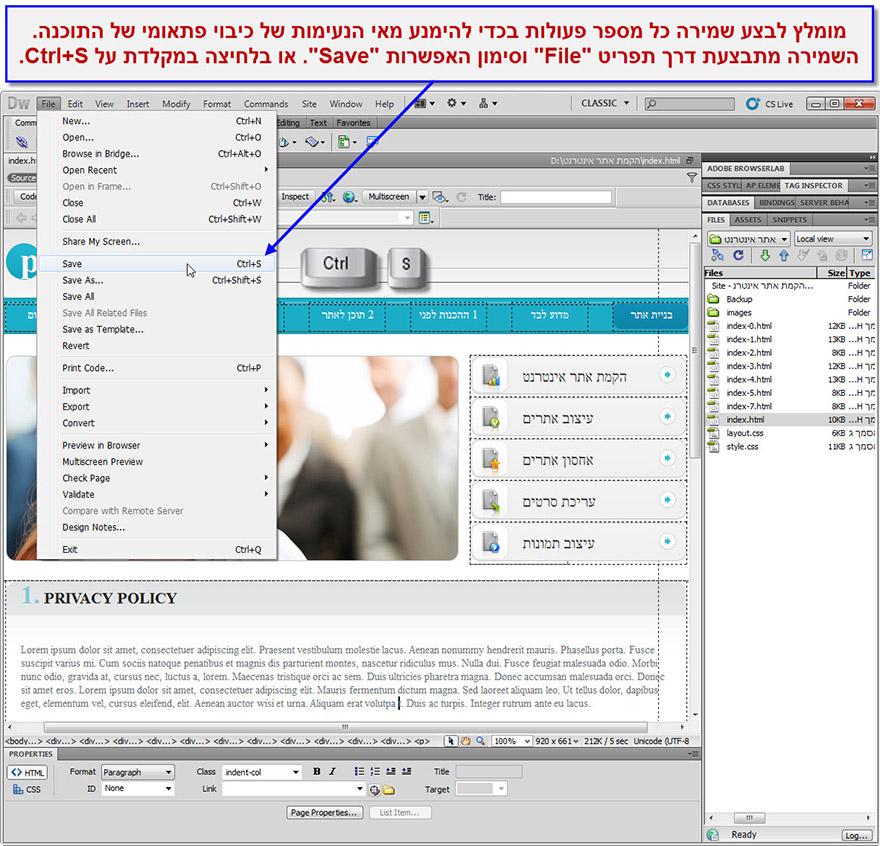
Task: Click the Multiscreen button
Action: [x=388, y=196]
